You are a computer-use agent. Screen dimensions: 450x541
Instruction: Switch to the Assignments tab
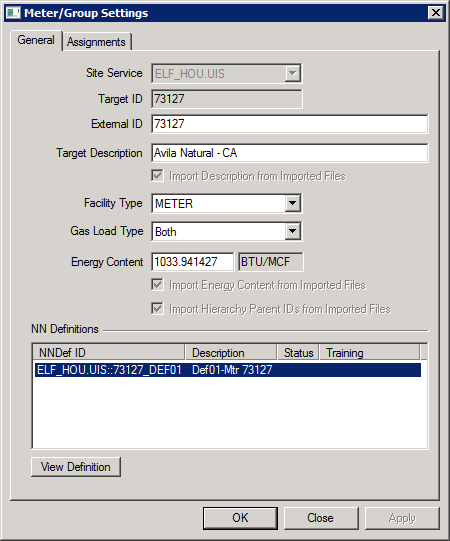coord(96,42)
